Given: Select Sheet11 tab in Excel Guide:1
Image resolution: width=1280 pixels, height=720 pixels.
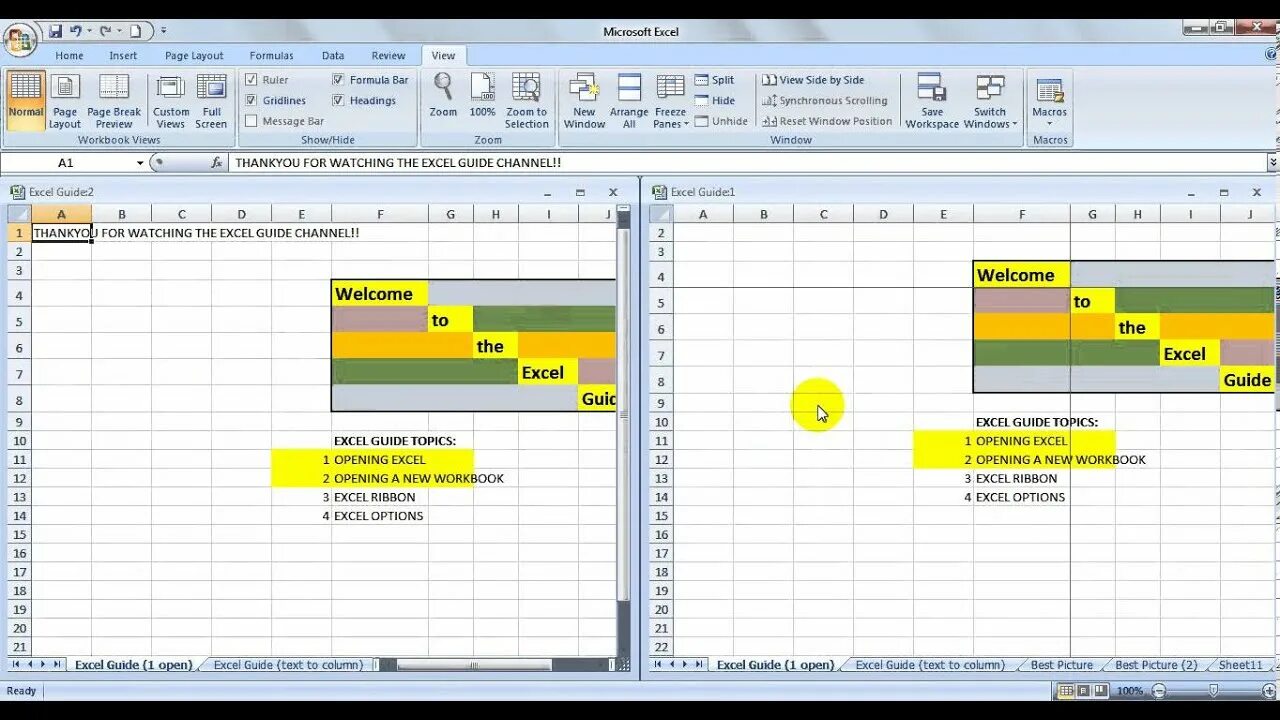Looking at the screenshot, I should [x=1240, y=665].
